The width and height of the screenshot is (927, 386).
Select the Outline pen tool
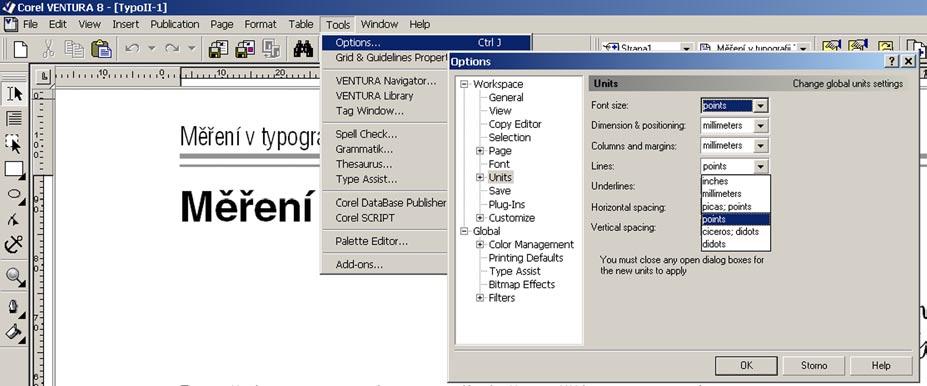coord(14,307)
